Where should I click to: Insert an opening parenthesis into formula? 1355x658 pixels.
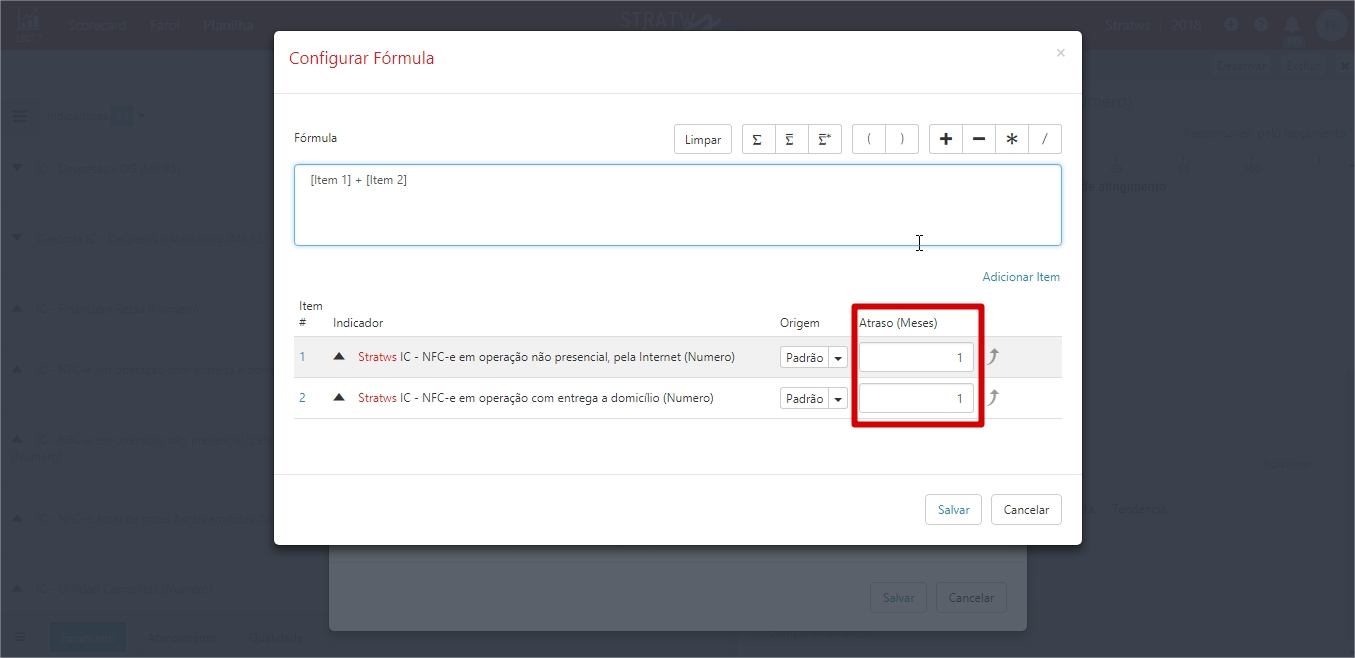click(869, 140)
